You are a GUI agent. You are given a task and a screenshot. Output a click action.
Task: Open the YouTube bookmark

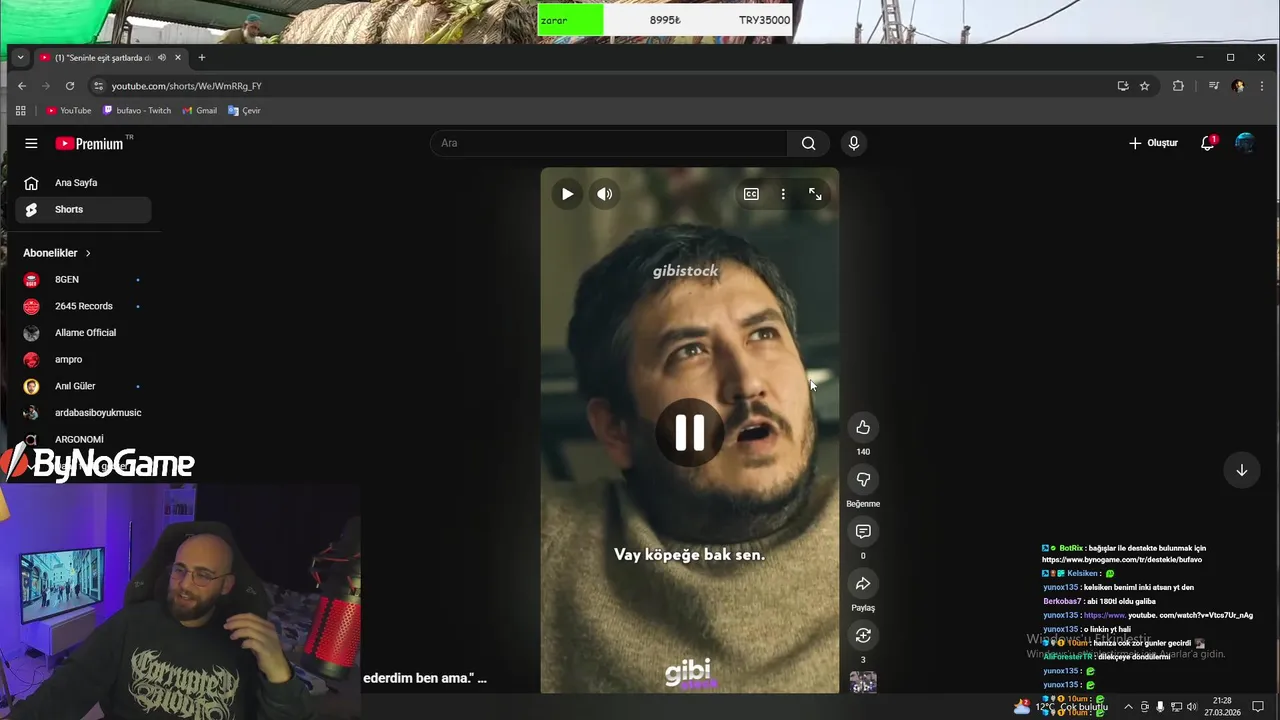pyautogui.click(x=68, y=111)
